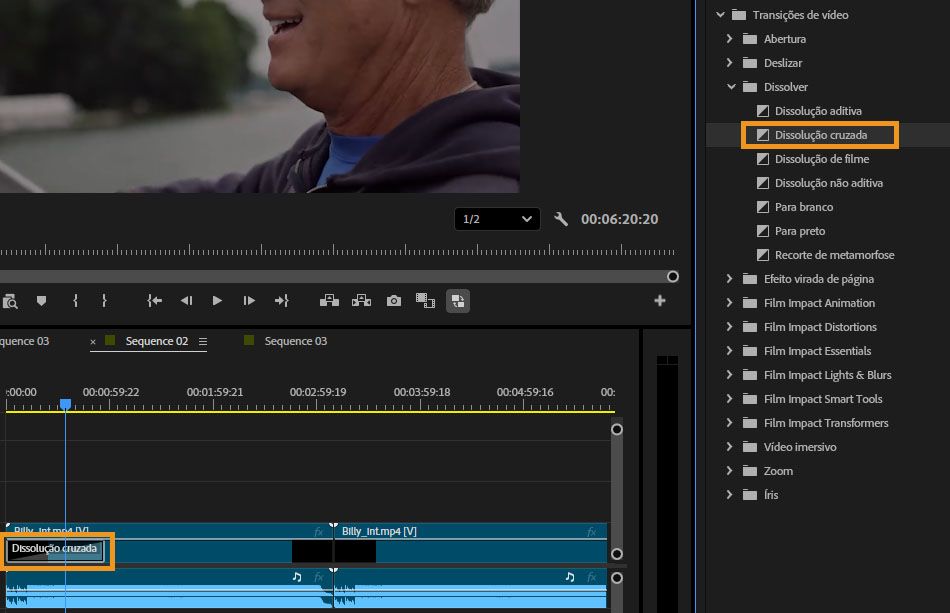Image resolution: width=950 pixels, height=613 pixels.
Task: Click the Play button
Action: [217, 300]
